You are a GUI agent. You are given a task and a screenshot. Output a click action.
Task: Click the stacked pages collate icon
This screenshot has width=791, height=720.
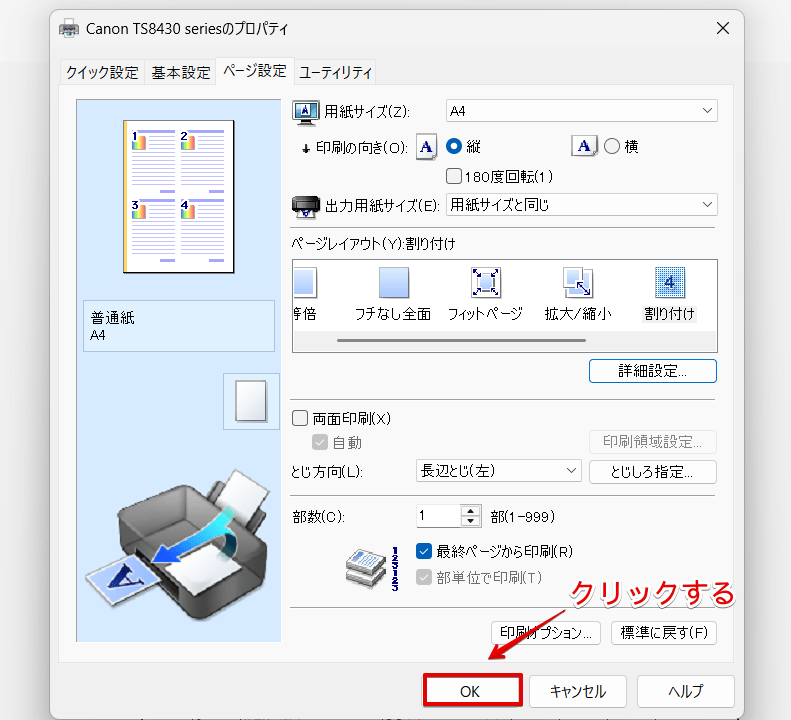[x=366, y=569]
